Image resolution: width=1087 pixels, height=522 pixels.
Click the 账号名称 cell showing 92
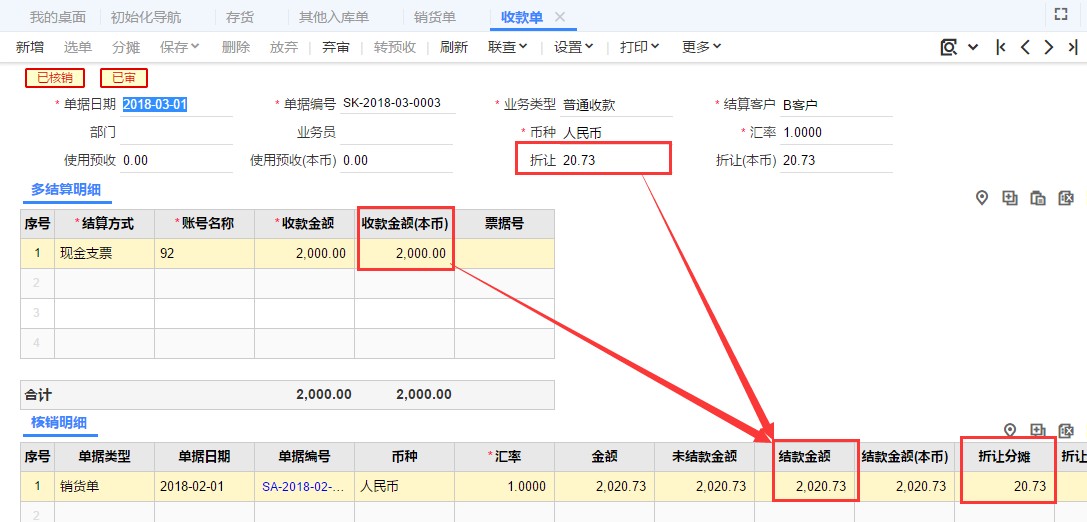(205, 254)
